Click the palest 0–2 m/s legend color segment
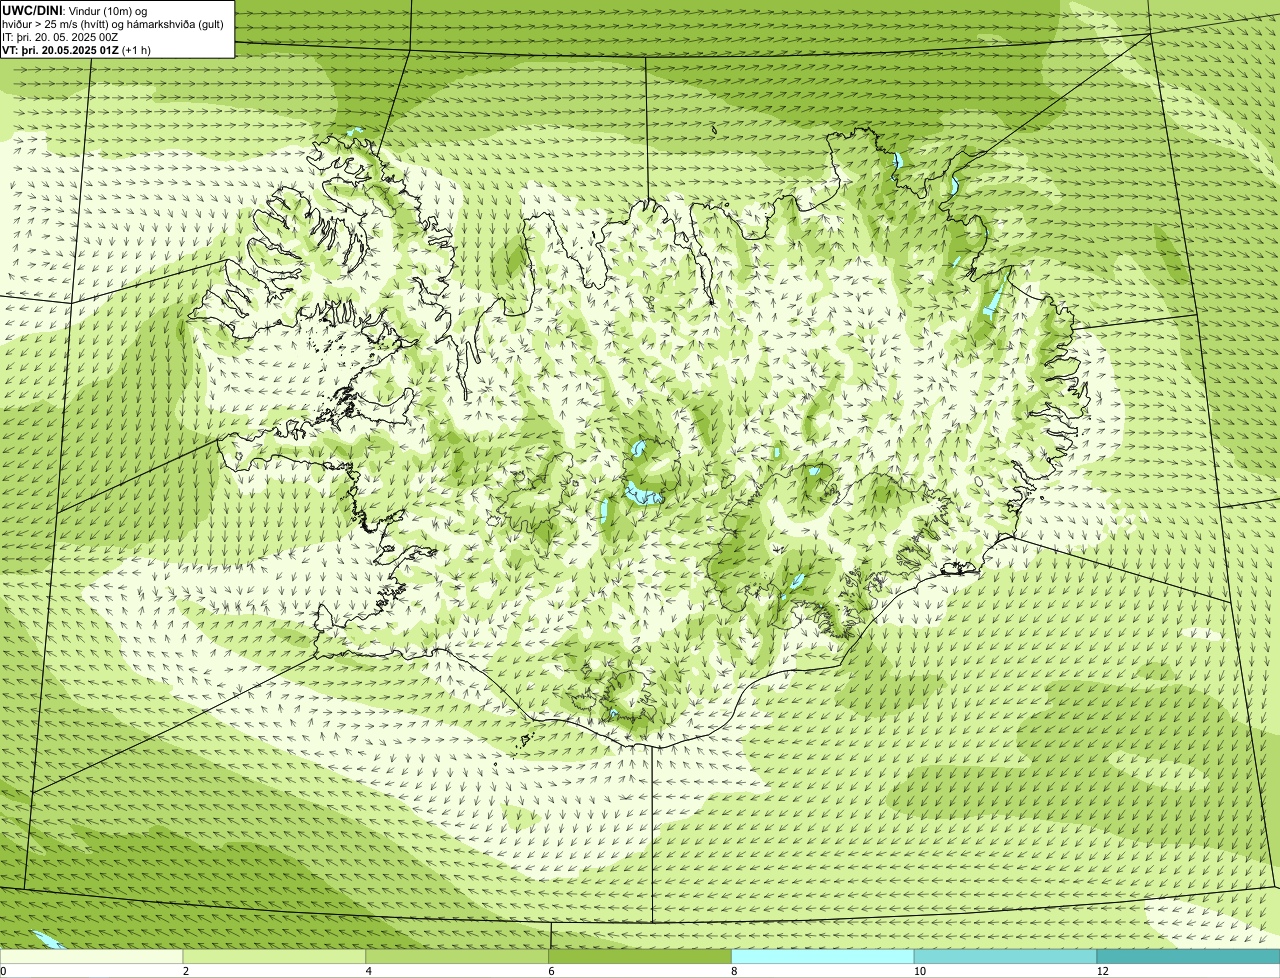1280x978 pixels. pyautogui.click(x=92, y=956)
